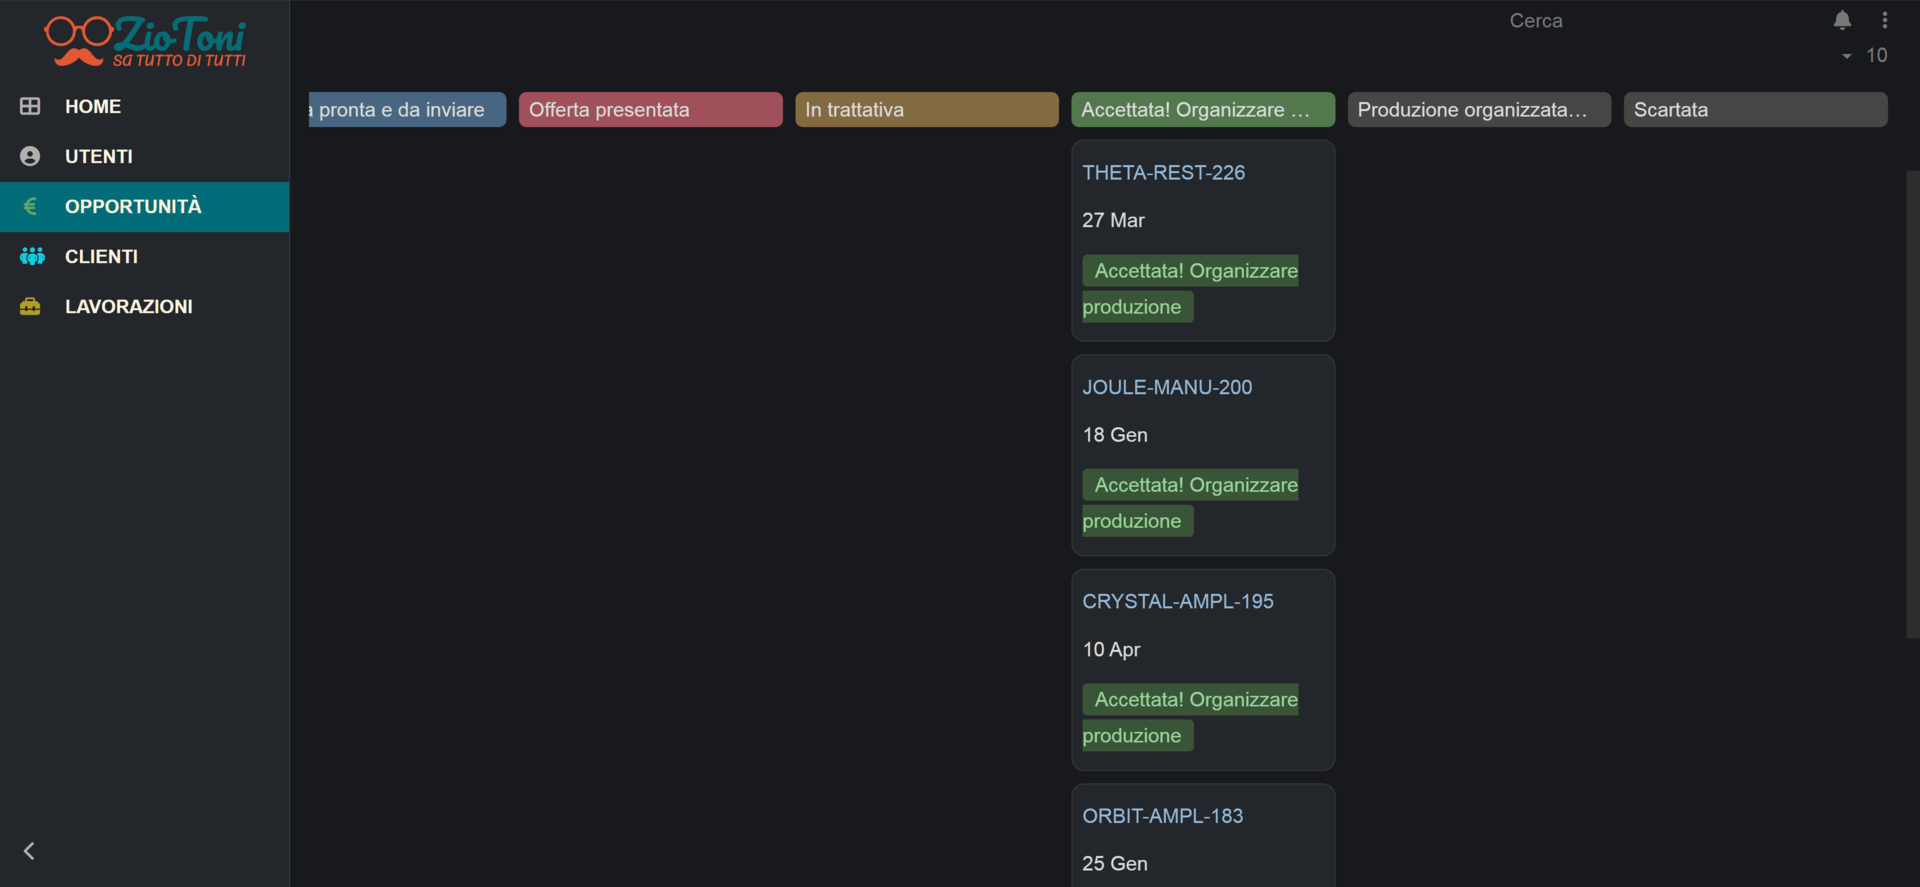Select the Scartata column header
The height and width of the screenshot is (887, 1920).
point(1755,110)
